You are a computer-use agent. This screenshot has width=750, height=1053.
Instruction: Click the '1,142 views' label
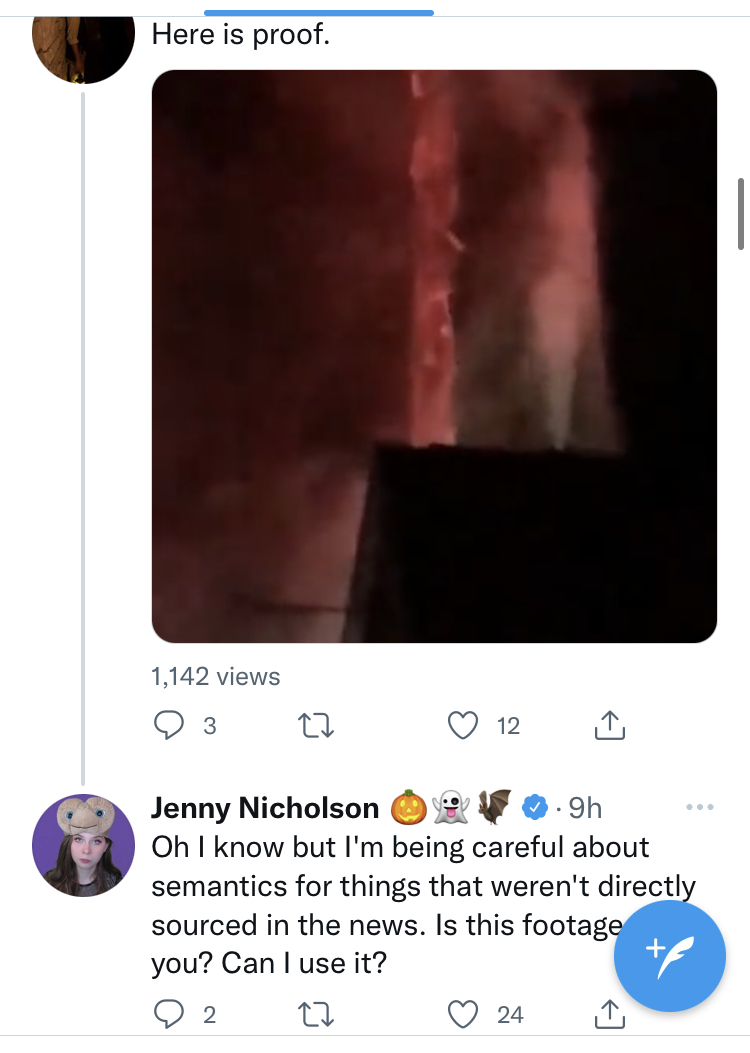pos(216,676)
